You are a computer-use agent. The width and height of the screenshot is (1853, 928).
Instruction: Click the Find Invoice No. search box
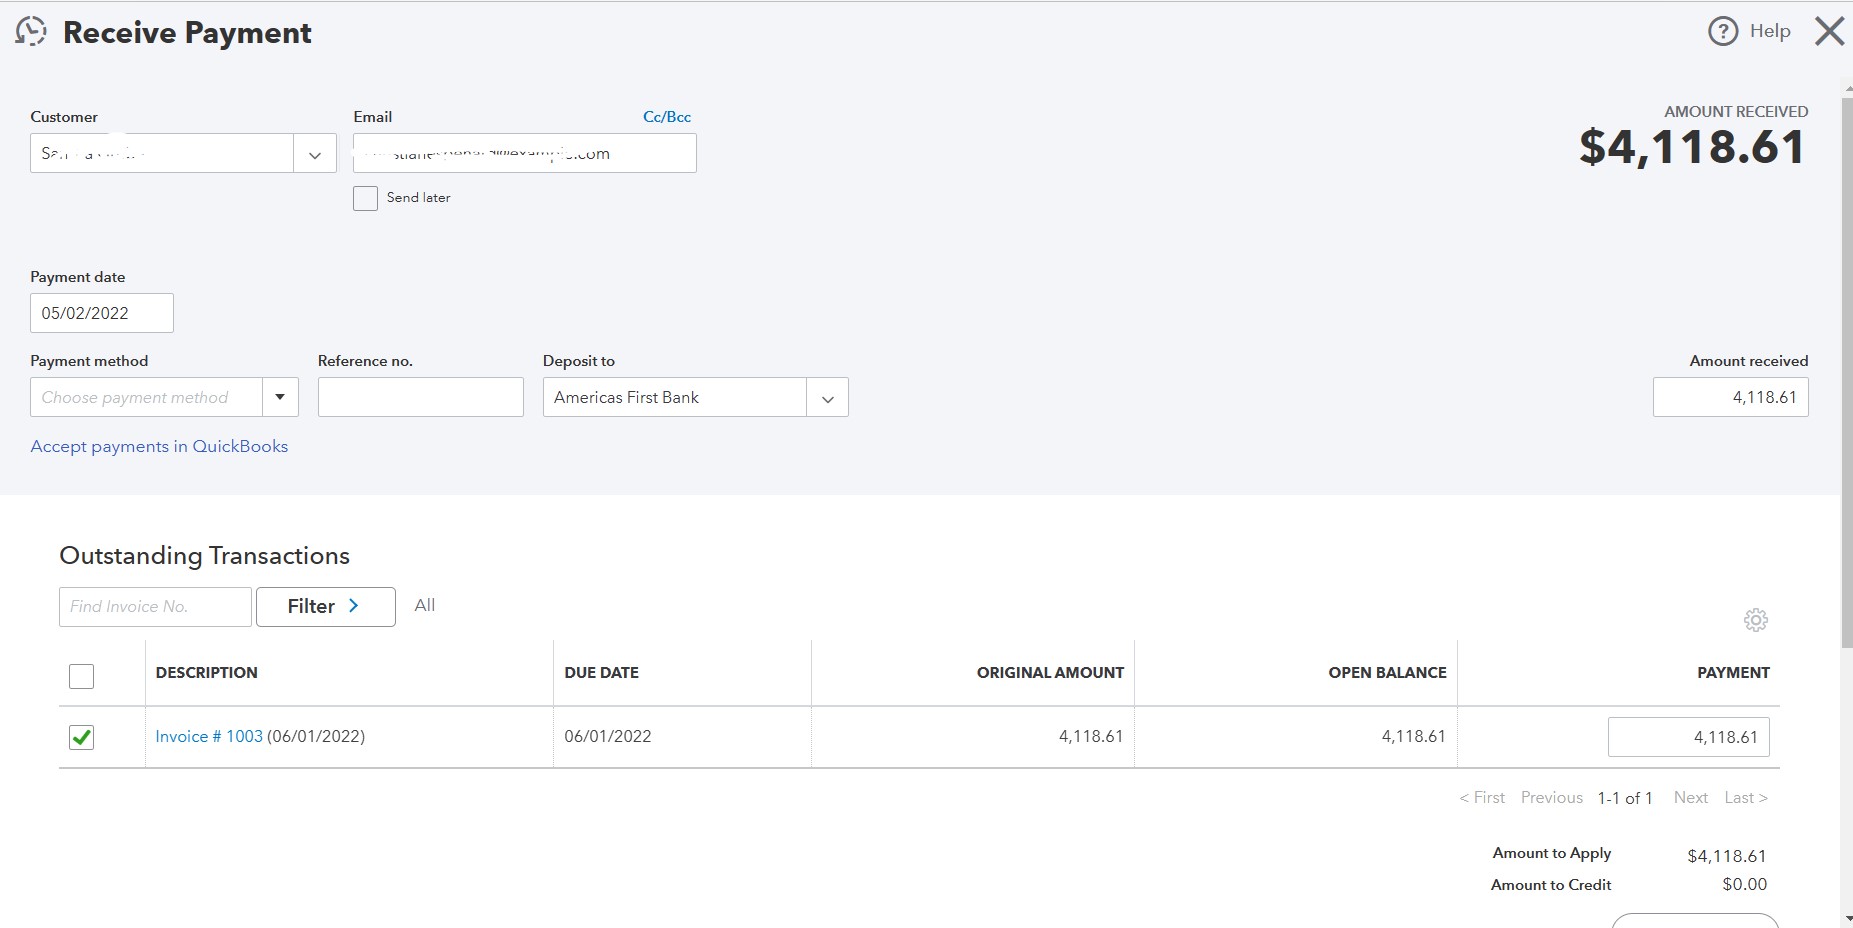click(x=155, y=607)
